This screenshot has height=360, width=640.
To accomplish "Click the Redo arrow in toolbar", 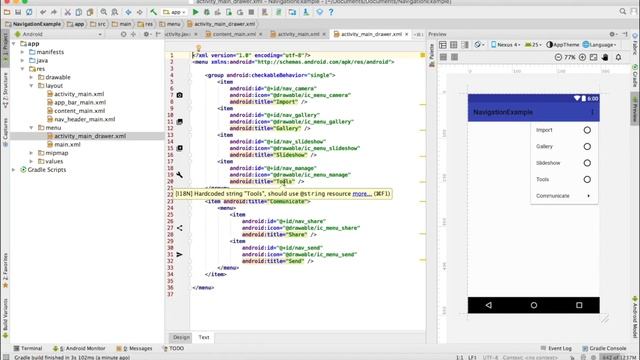I will pos(53,12).
